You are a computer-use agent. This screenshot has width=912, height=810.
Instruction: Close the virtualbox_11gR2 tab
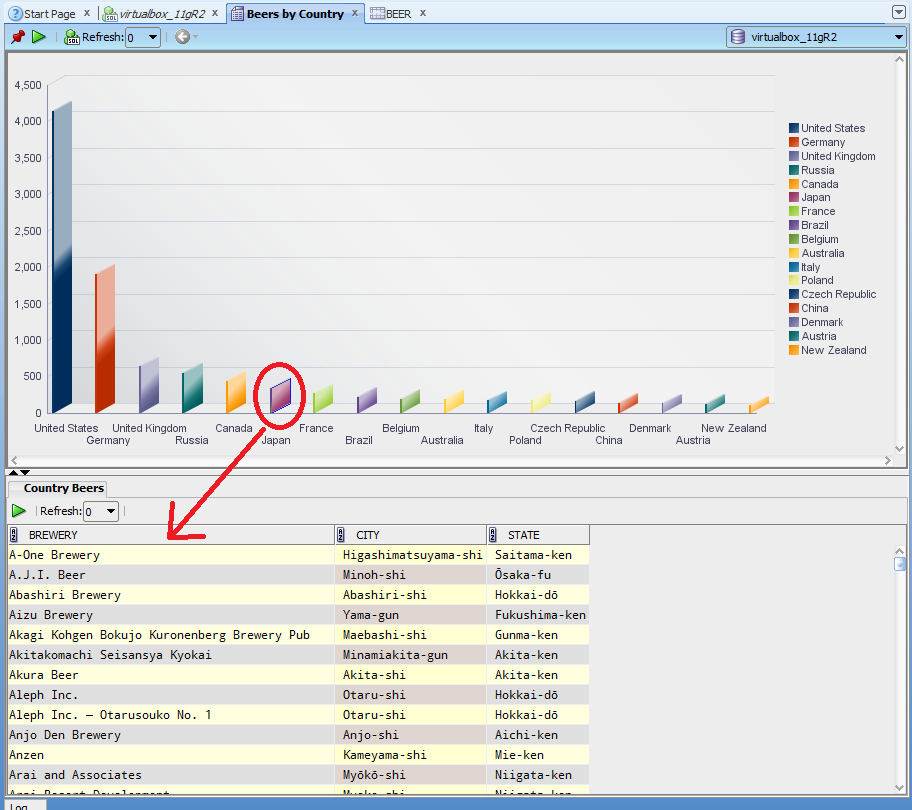coord(215,13)
